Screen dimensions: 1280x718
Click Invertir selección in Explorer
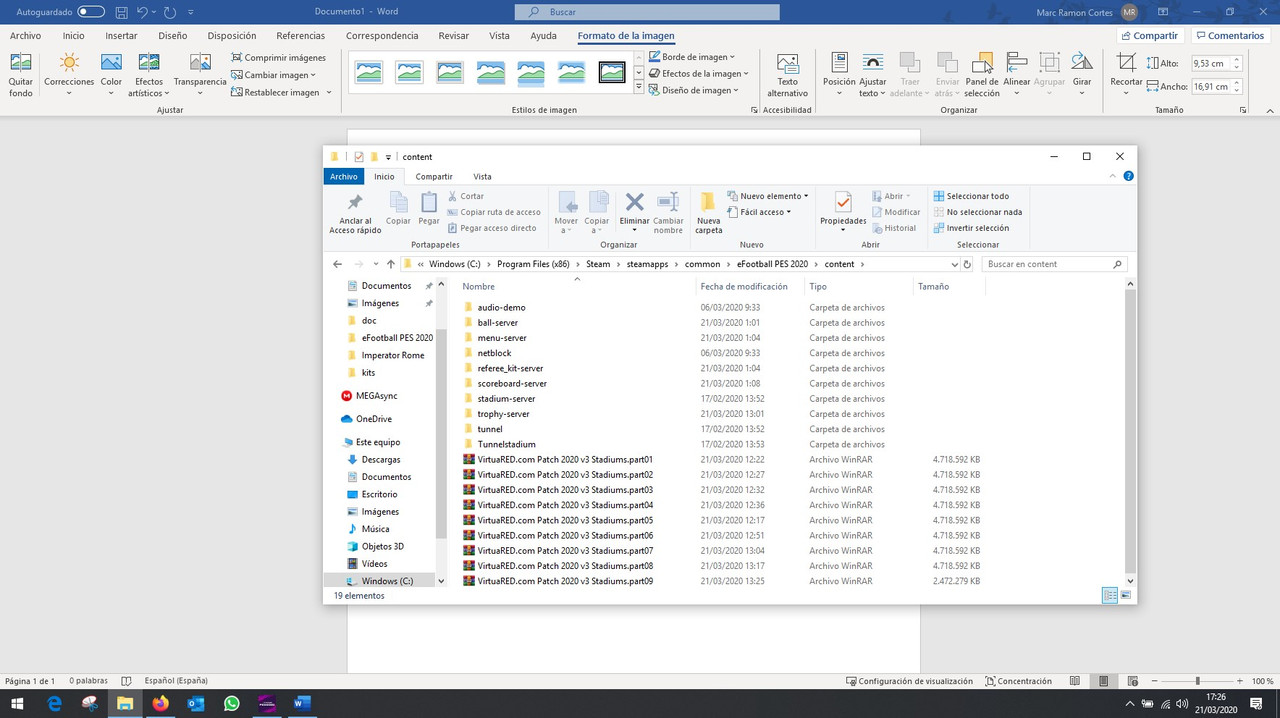coord(971,228)
